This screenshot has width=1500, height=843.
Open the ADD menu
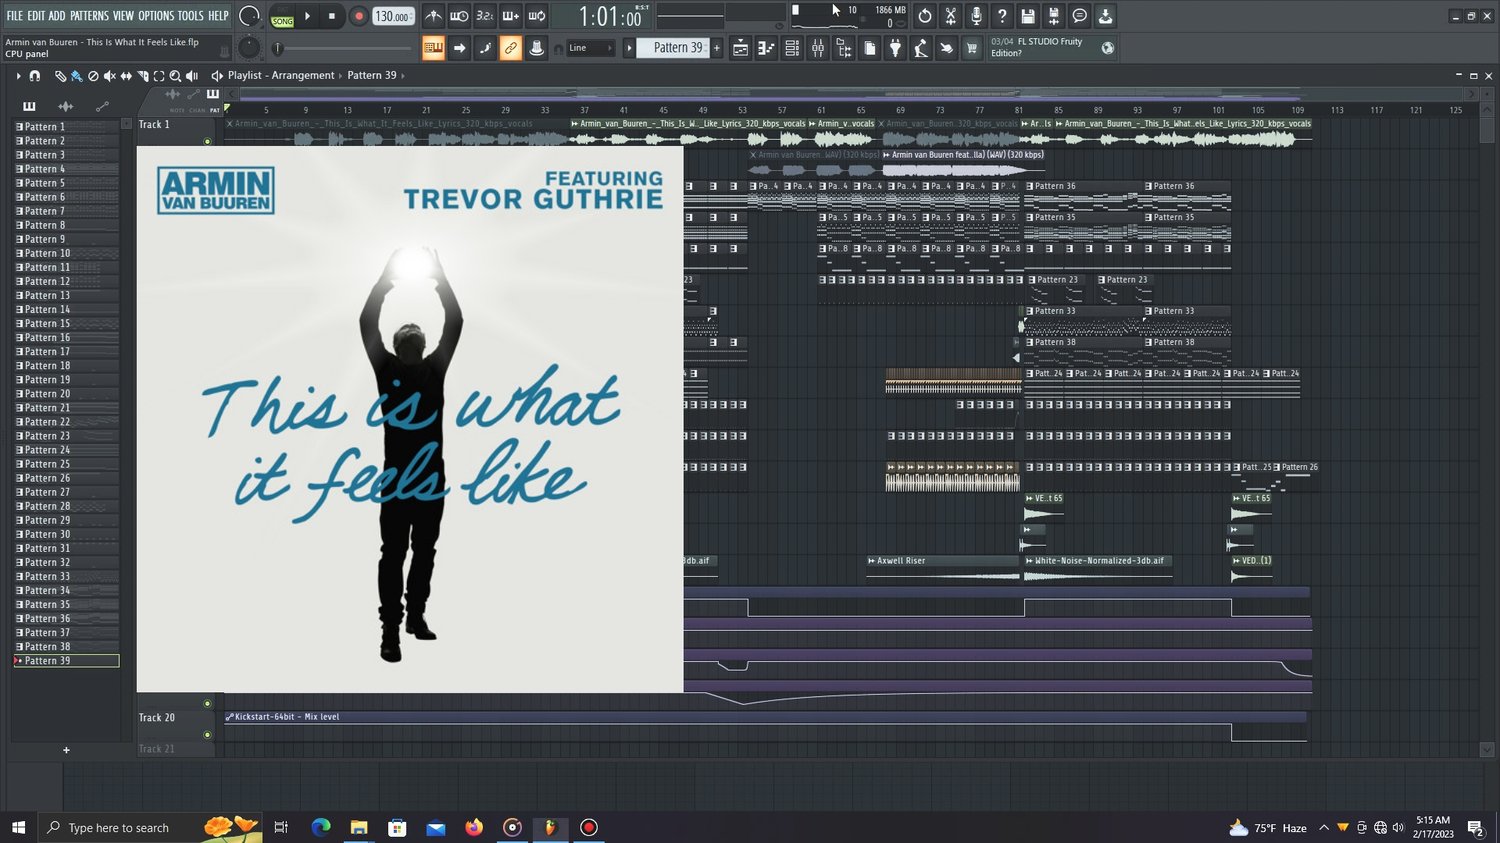coord(57,16)
